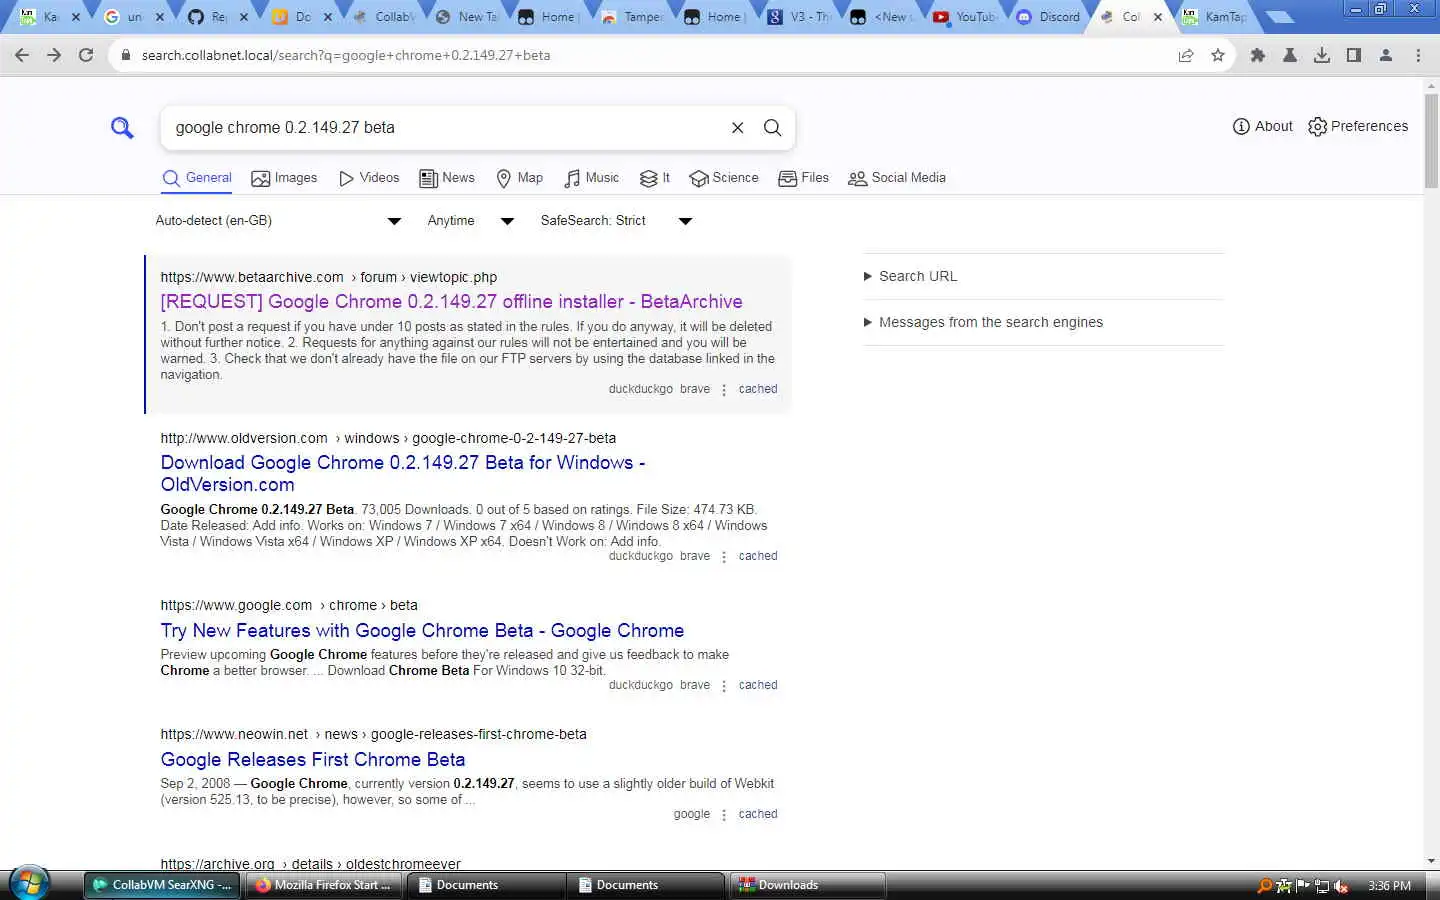The image size is (1440, 900).
Task: Open the Anytime time range dropdown
Action: coord(470,220)
